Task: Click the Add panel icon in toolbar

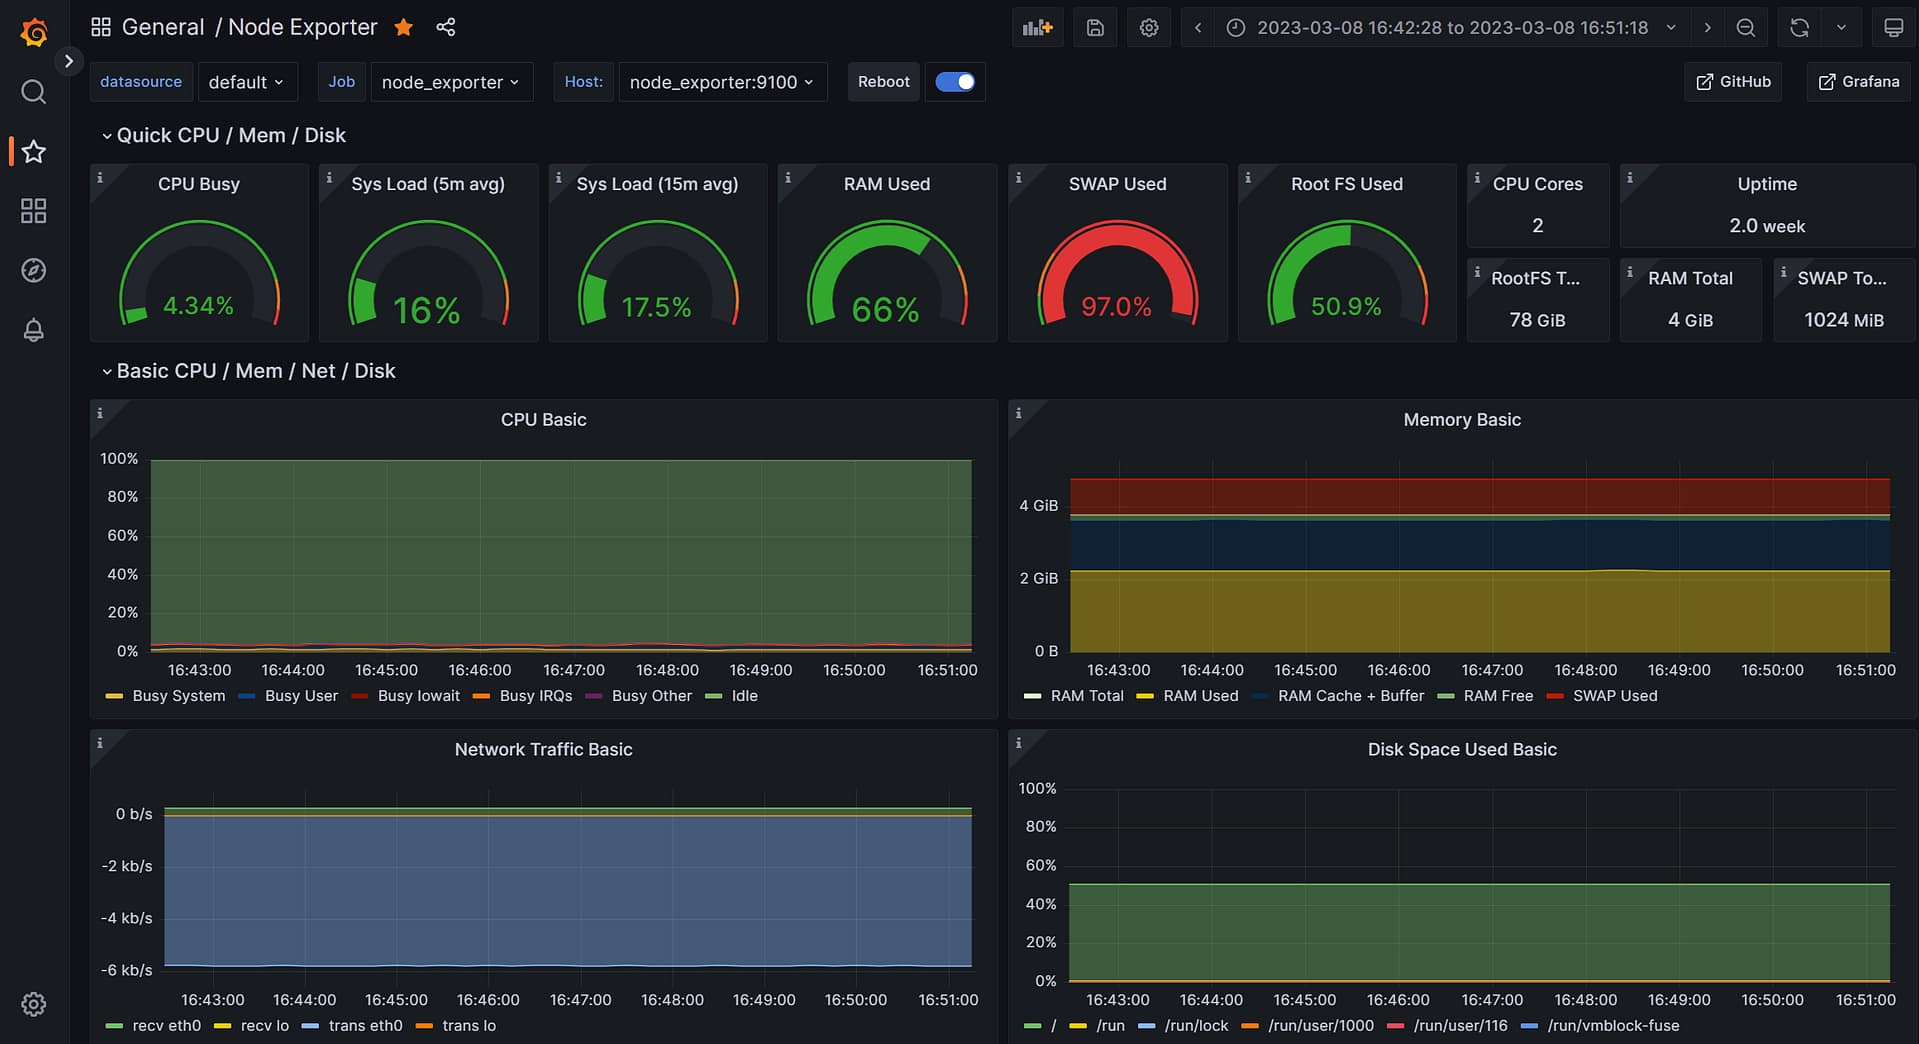Action: coord(1037,28)
